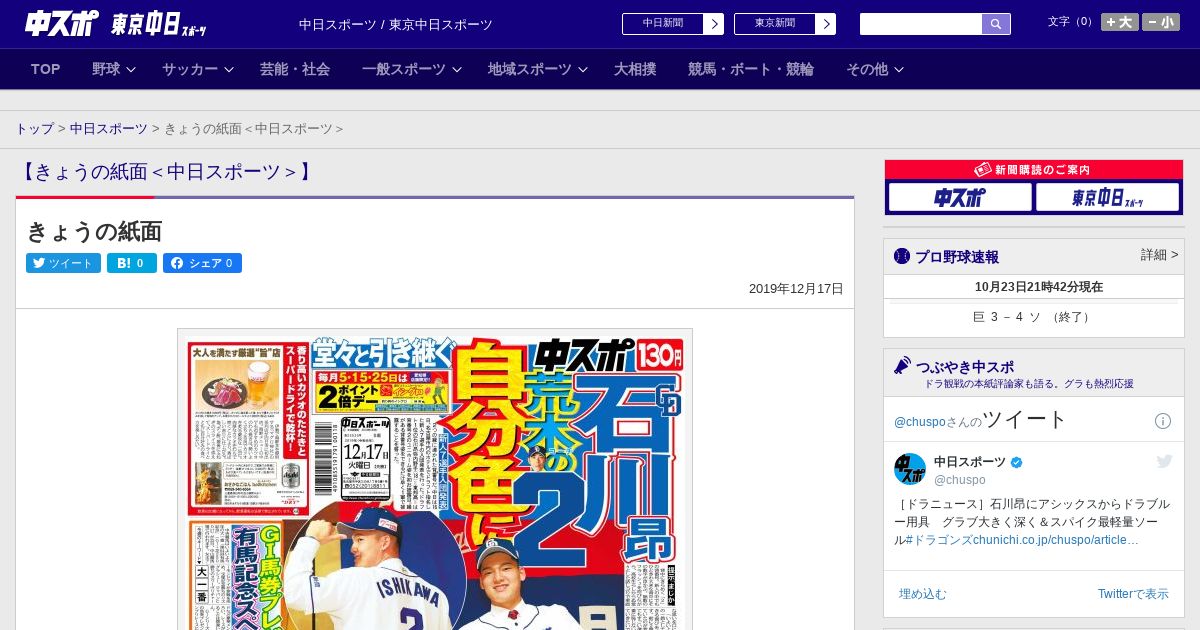Open 詳細 link for プロ野球速報
The width and height of the screenshot is (1200, 630).
pos(1159,255)
